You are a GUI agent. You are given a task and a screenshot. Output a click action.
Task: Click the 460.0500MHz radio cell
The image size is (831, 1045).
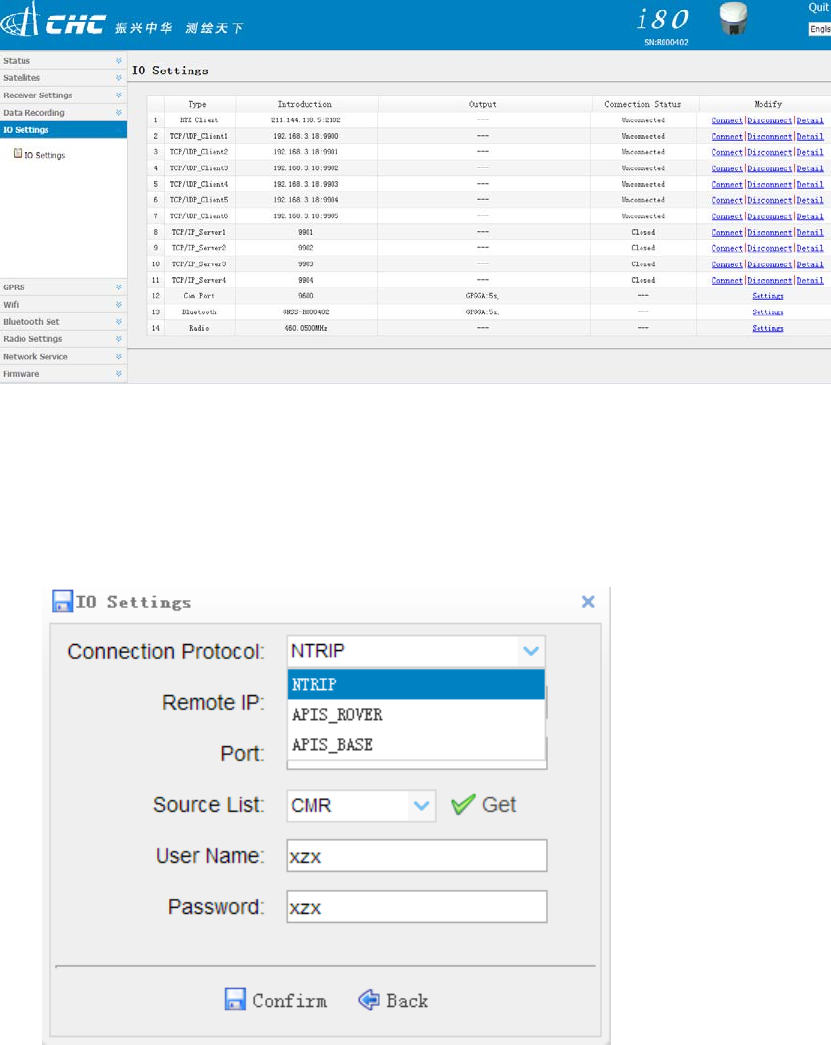click(x=305, y=328)
